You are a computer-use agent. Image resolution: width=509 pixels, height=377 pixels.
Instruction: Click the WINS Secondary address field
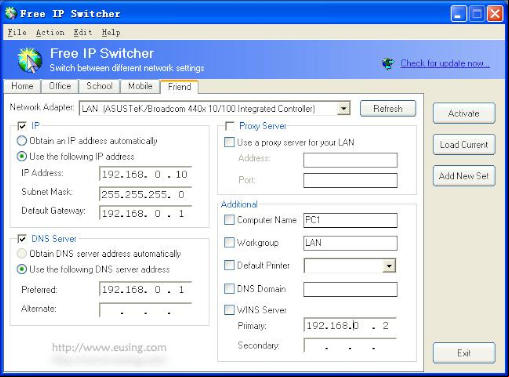point(350,346)
